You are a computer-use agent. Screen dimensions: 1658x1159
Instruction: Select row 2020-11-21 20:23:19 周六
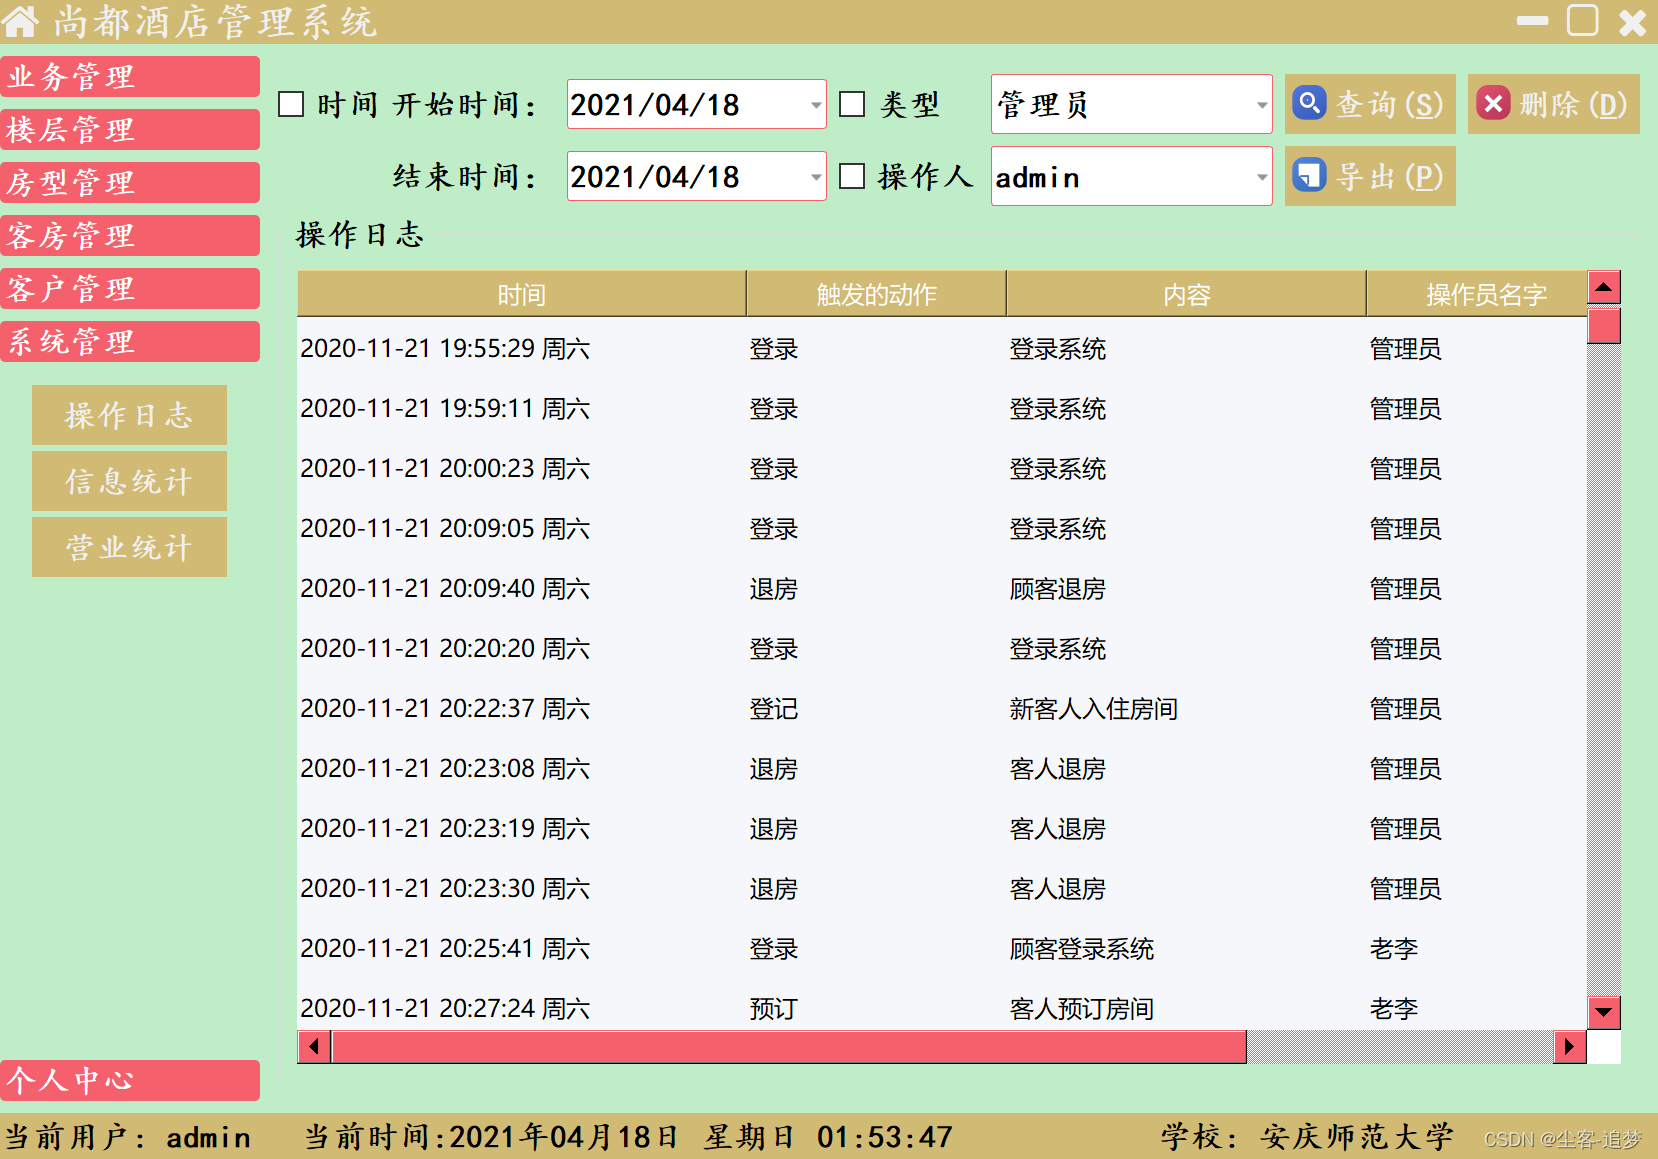[x=942, y=828]
